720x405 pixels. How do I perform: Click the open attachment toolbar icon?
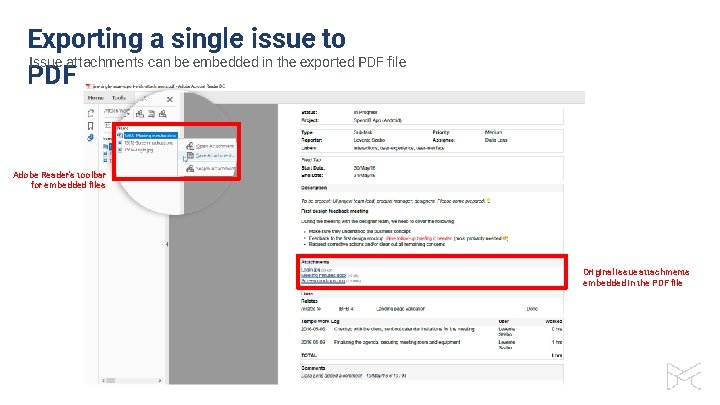point(140,114)
